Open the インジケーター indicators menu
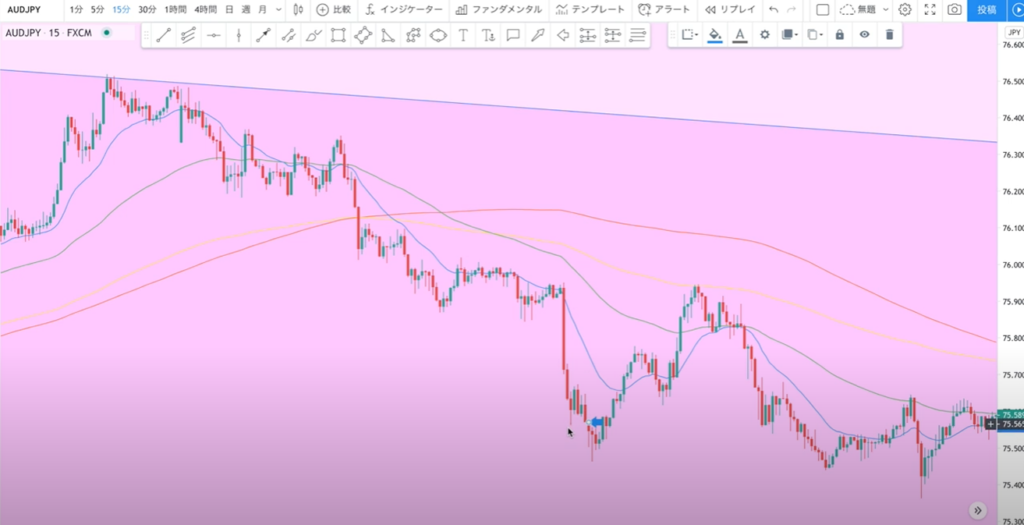The image size is (1024, 525). point(403,9)
